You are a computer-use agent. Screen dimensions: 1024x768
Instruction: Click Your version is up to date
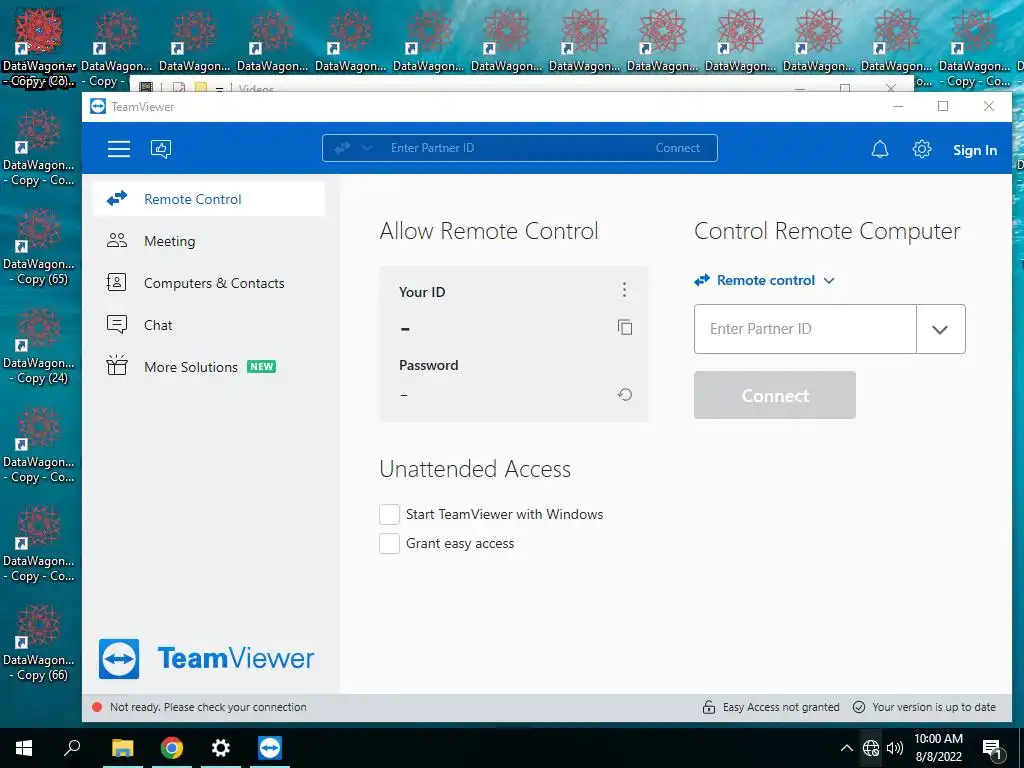tap(924, 707)
